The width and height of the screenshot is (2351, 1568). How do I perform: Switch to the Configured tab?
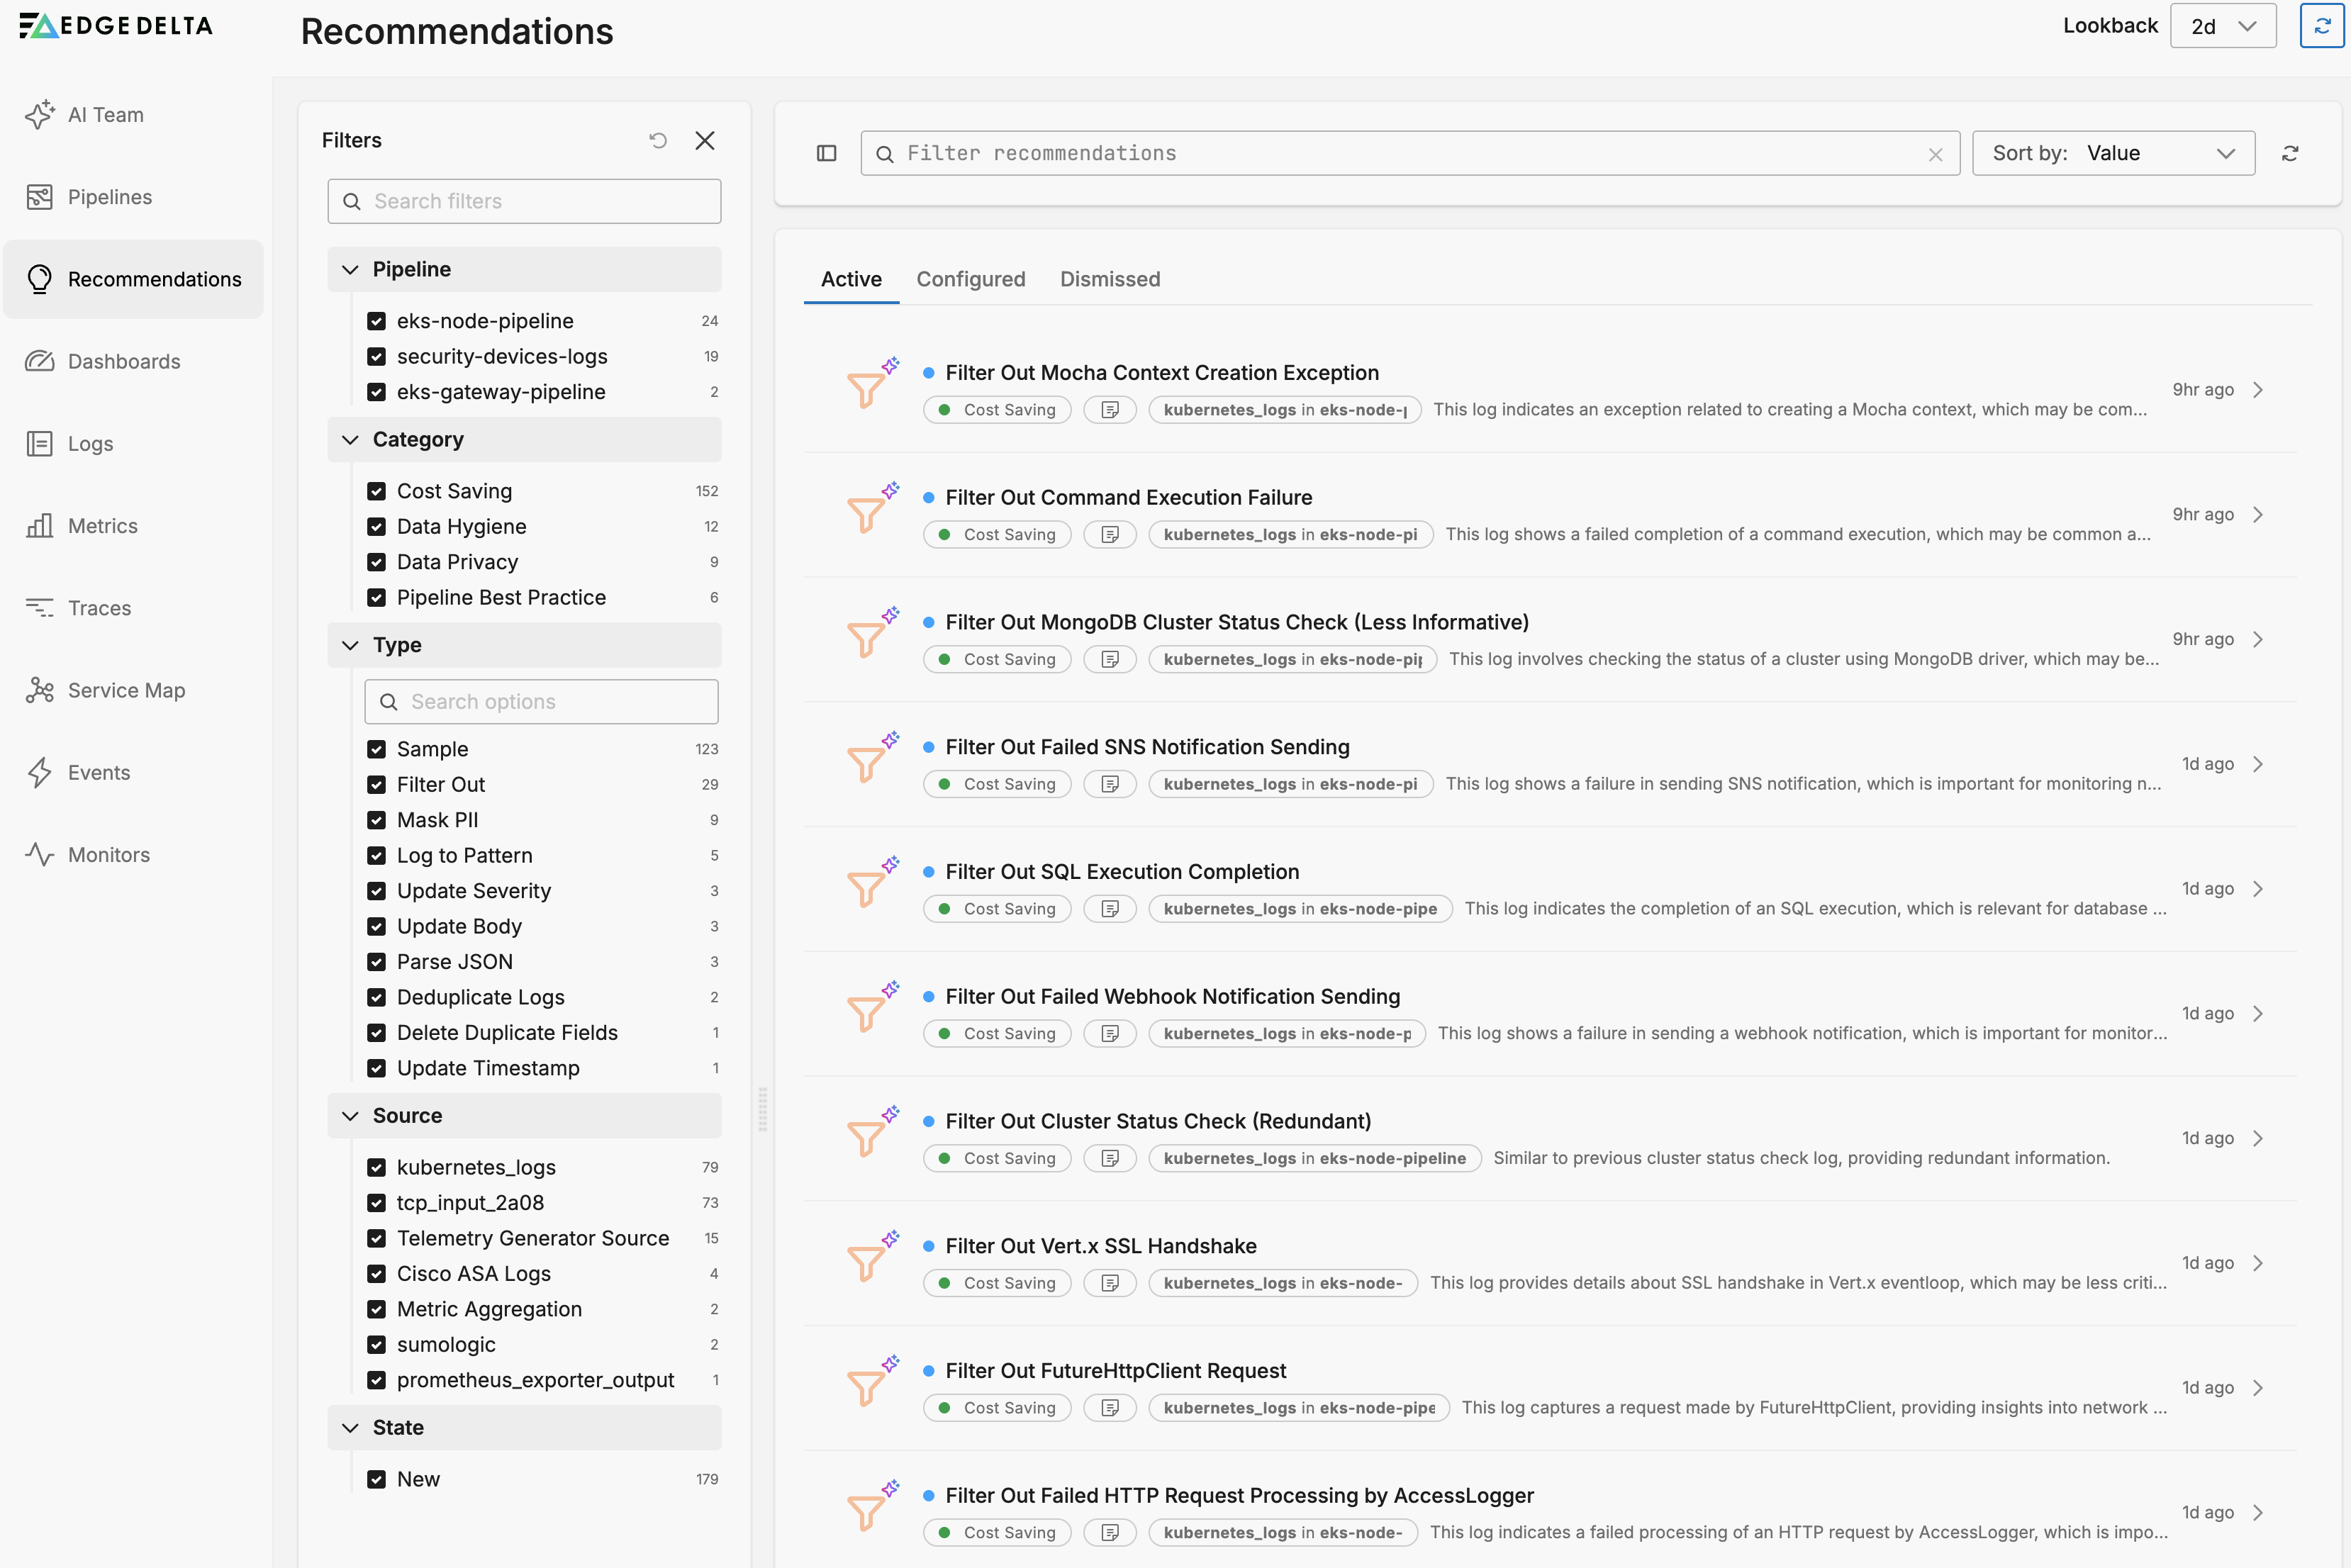pos(970,279)
